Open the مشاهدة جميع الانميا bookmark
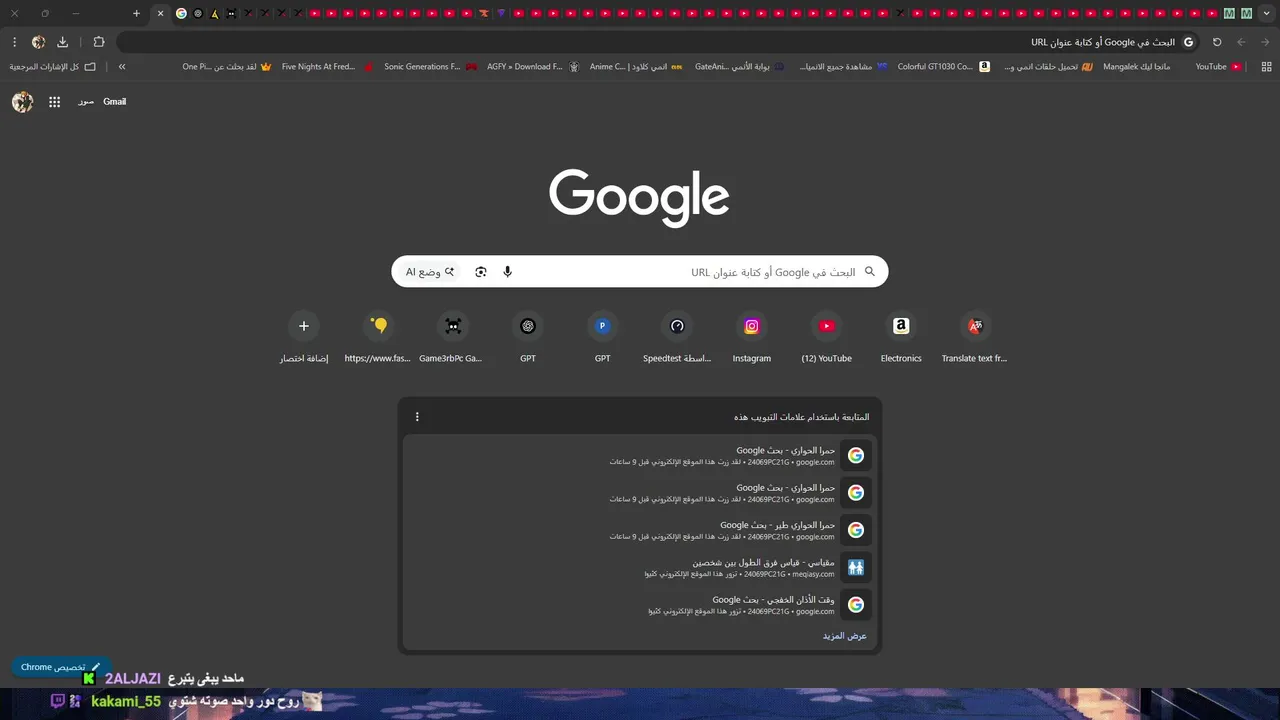 tap(843, 67)
